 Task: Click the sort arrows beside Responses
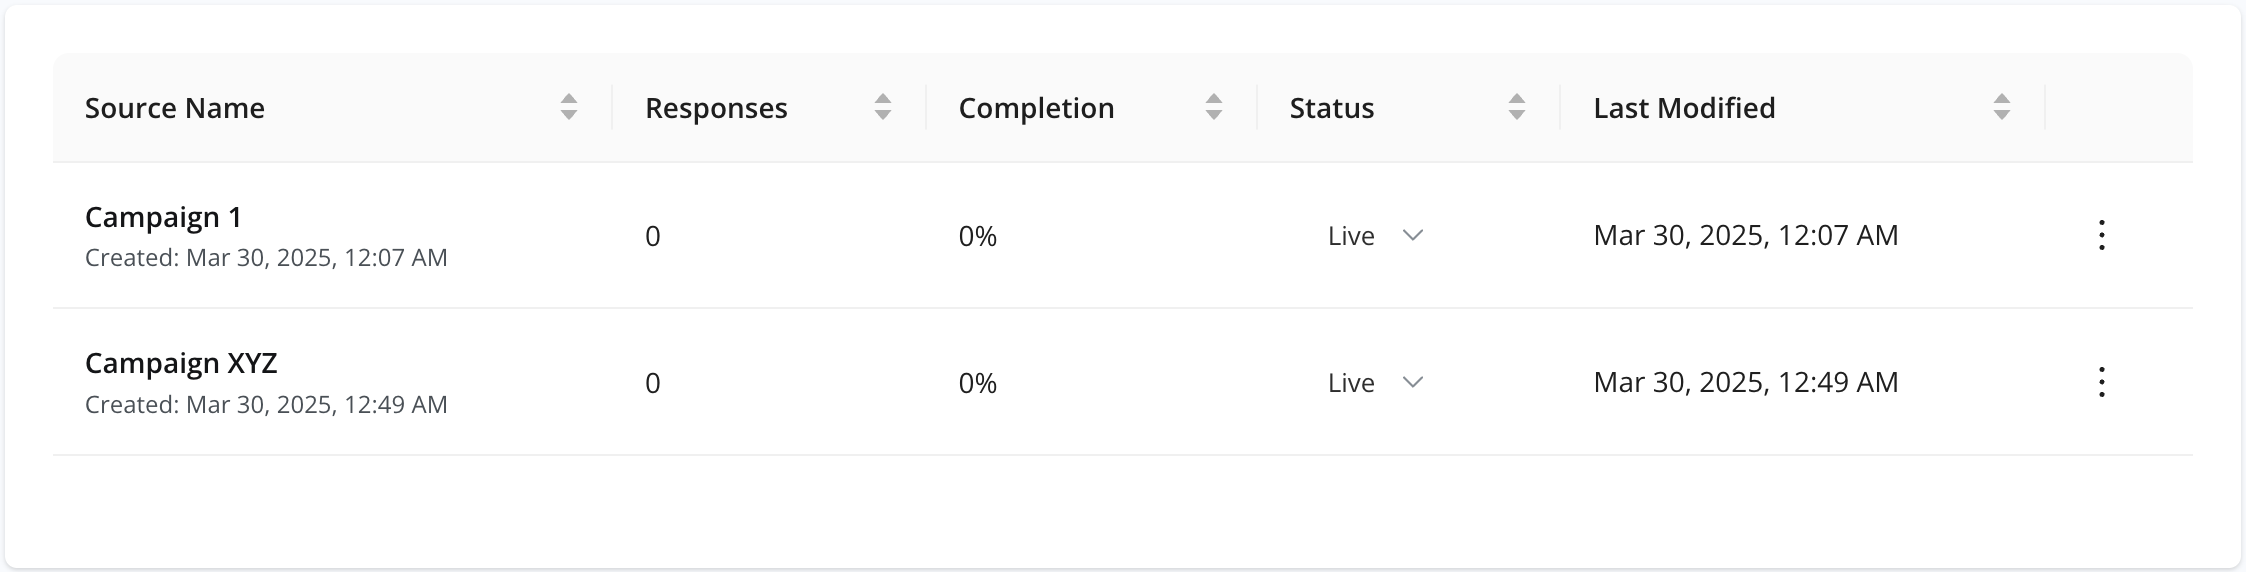(883, 107)
